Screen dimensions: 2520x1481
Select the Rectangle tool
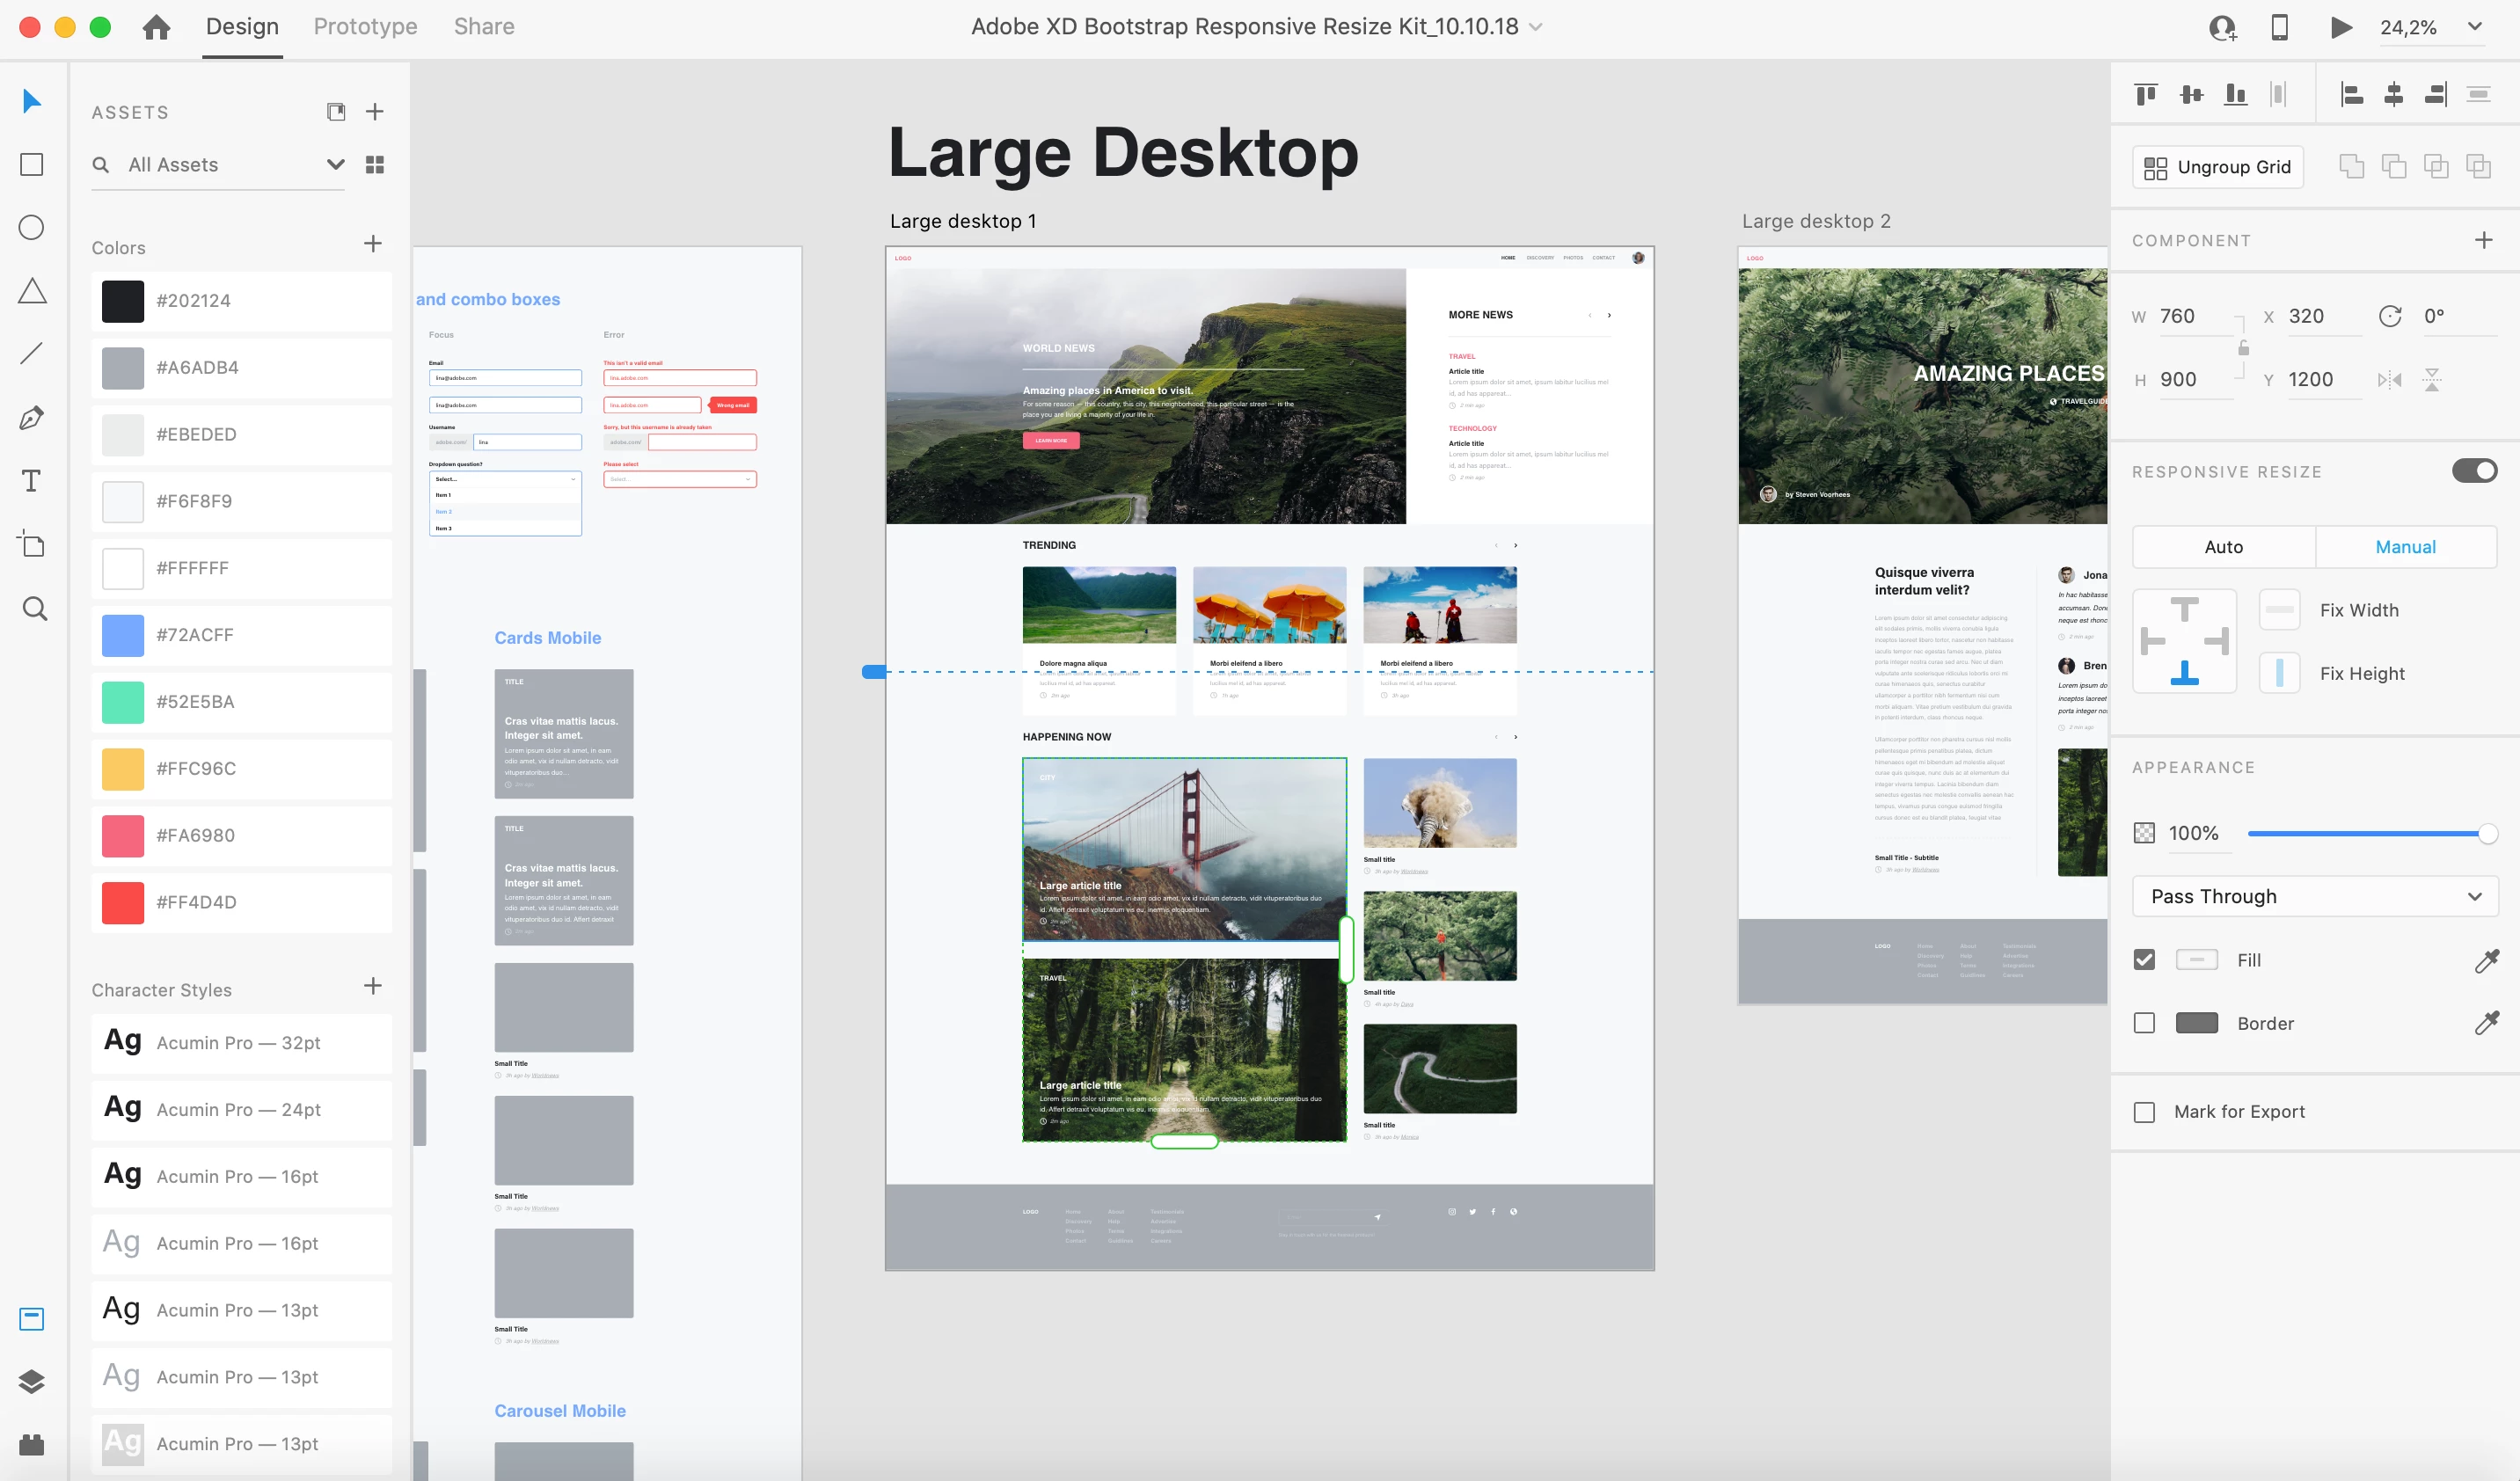point(32,165)
